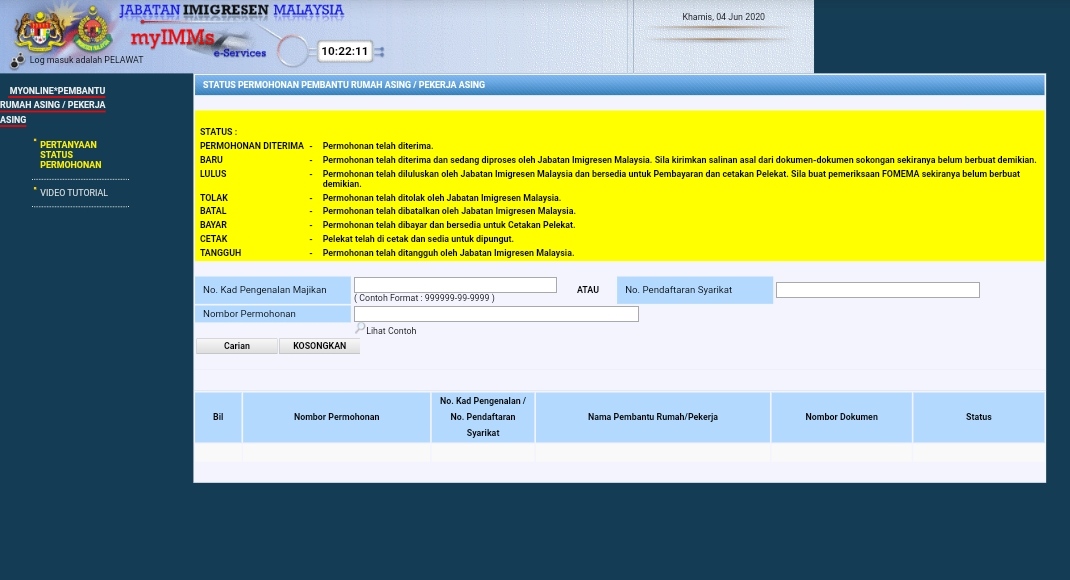The width and height of the screenshot is (1070, 580).
Task: Click the Bil column header
Action: [218, 417]
